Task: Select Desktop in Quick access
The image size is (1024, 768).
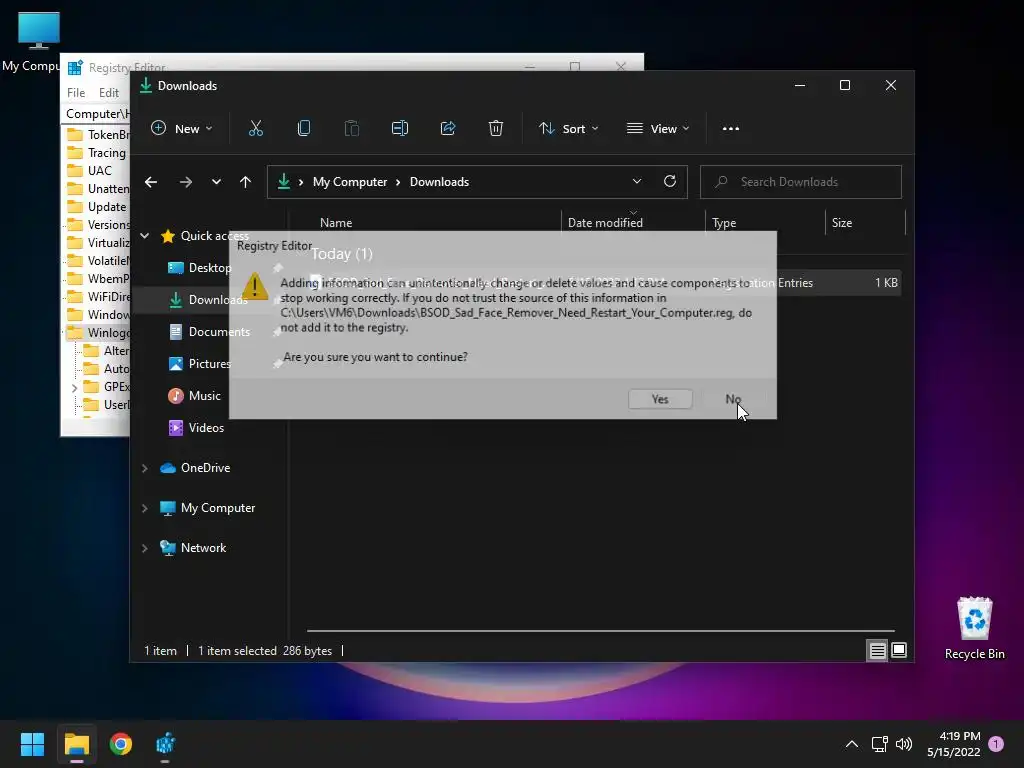Action: pyautogui.click(x=210, y=268)
